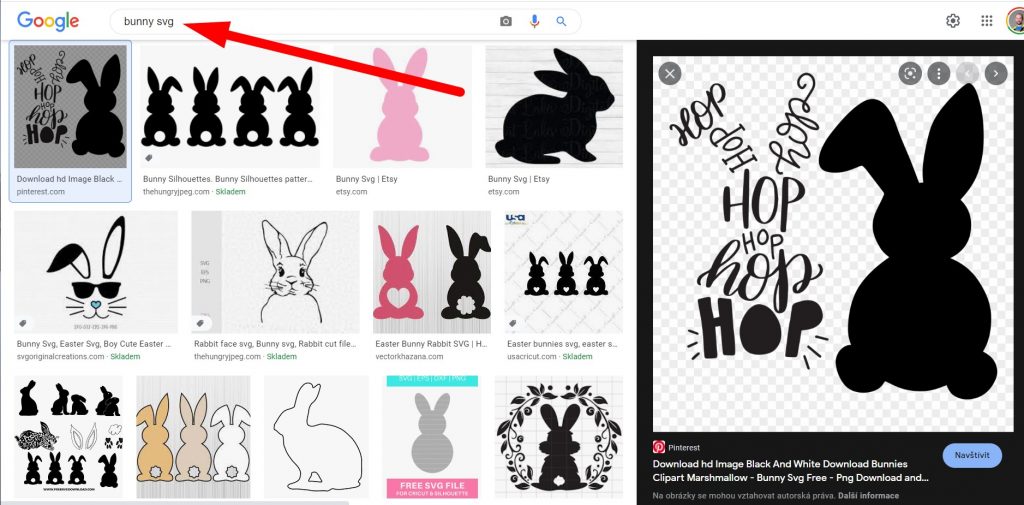Select the four bunny silhouettes thumbnail
The width and height of the screenshot is (1024, 505).
[230, 106]
